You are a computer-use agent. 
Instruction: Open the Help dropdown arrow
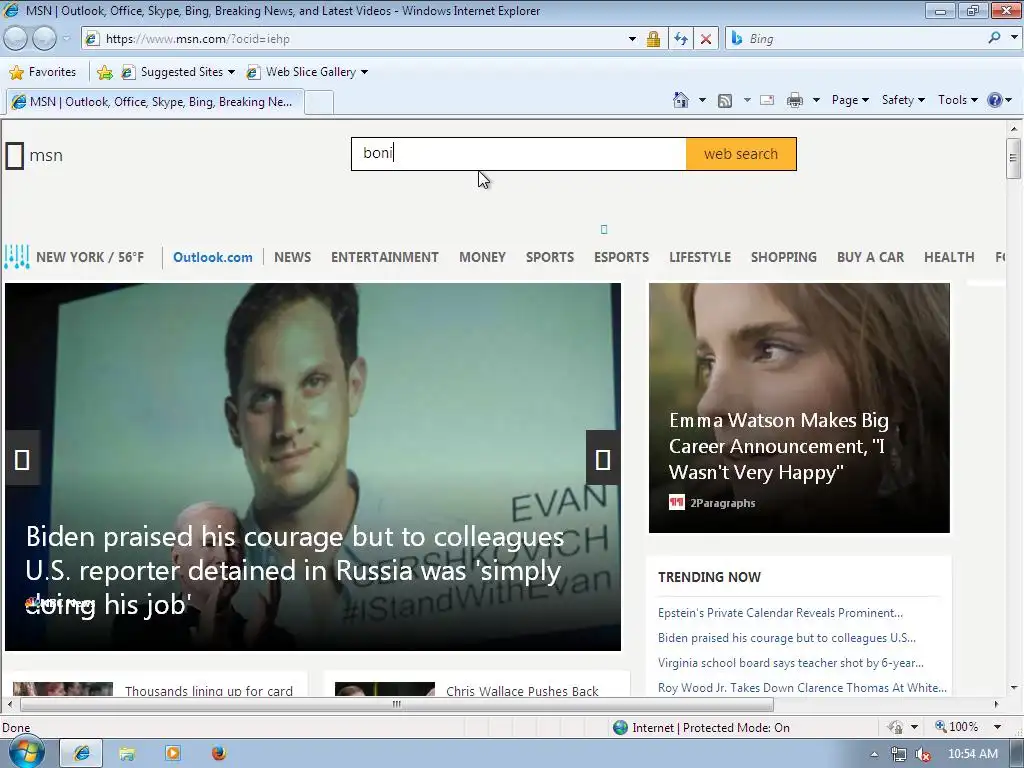click(x=1009, y=100)
